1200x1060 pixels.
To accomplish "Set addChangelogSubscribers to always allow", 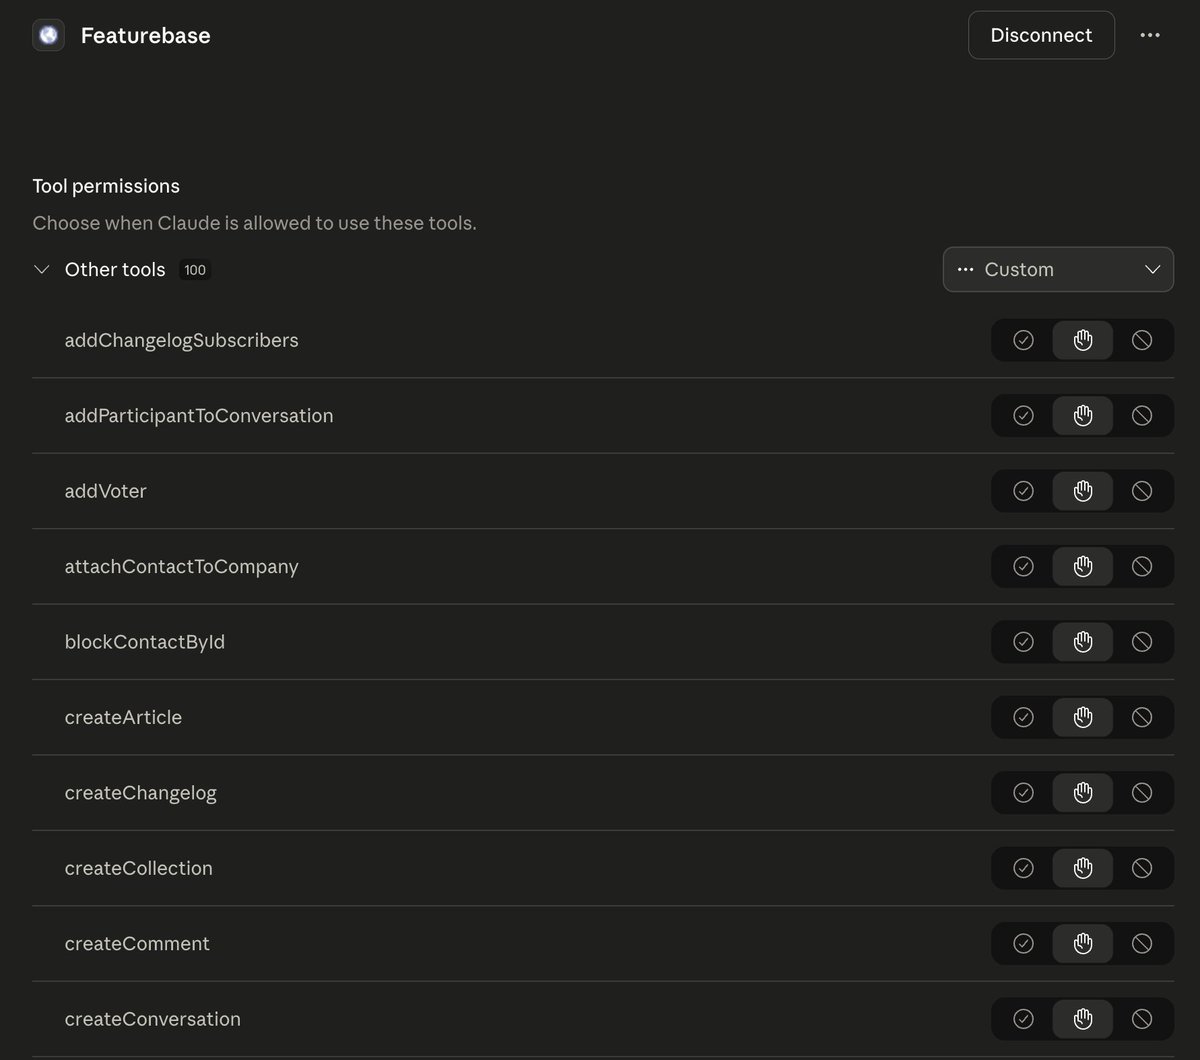I will (x=1023, y=340).
